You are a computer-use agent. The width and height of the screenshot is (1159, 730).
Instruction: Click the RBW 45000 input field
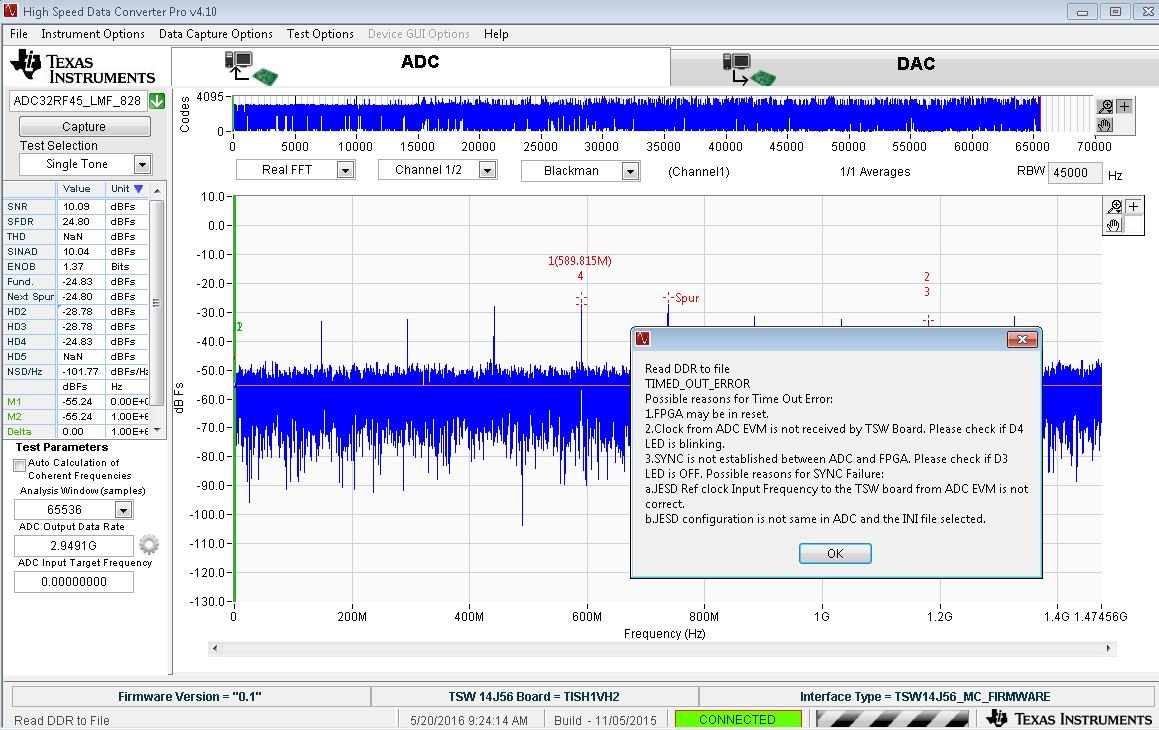pos(1075,173)
